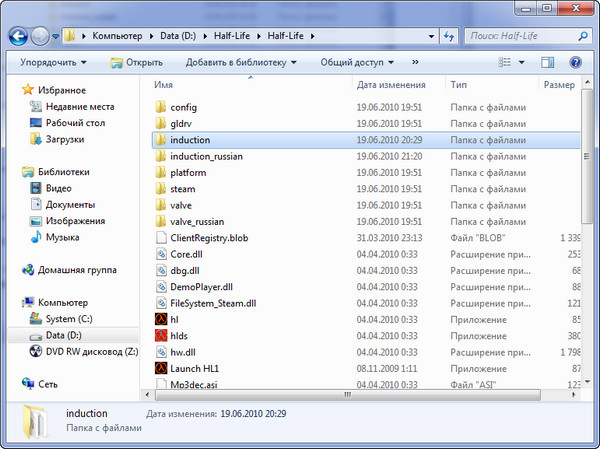This screenshot has width=600, height=449.
Task: Click the Открыть toolbar button
Action: [137, 62]
